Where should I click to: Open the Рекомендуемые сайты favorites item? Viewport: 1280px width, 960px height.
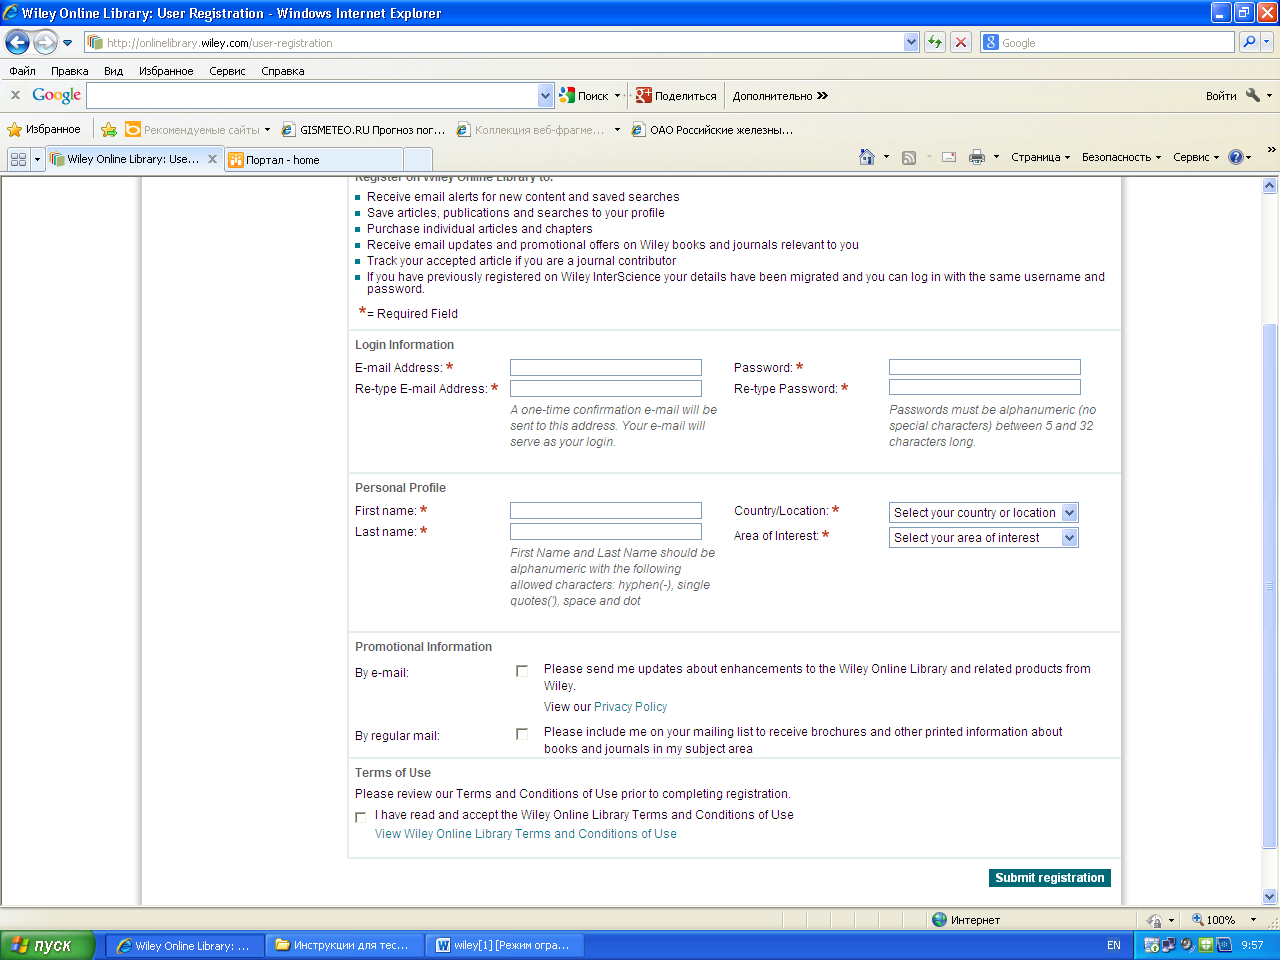pyautogui.click(x=198, y=129)
